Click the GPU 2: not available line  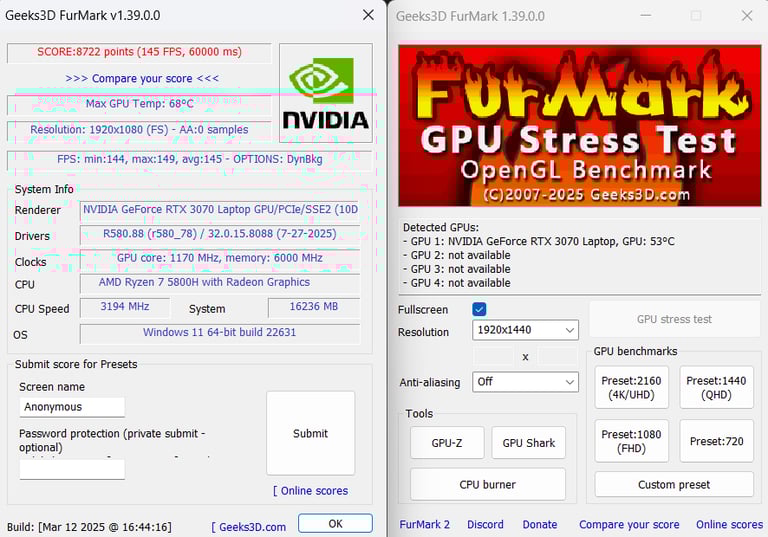(456, 255)
